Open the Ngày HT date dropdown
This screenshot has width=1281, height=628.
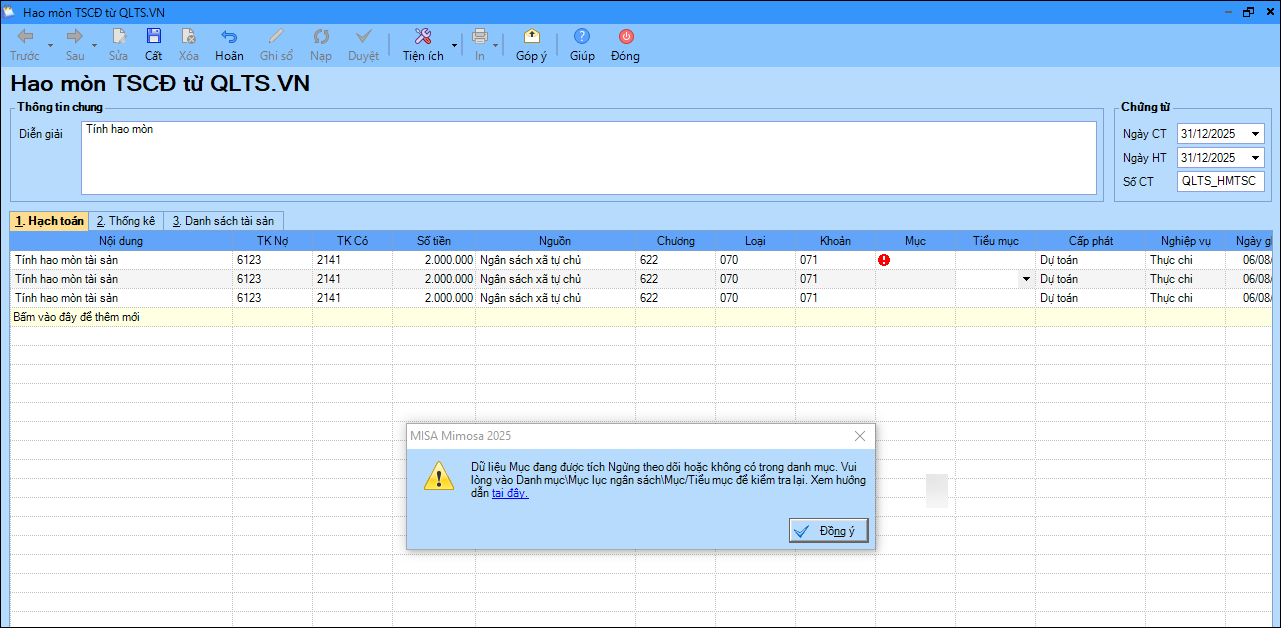pyautogui.click(x=1256, y=157)
